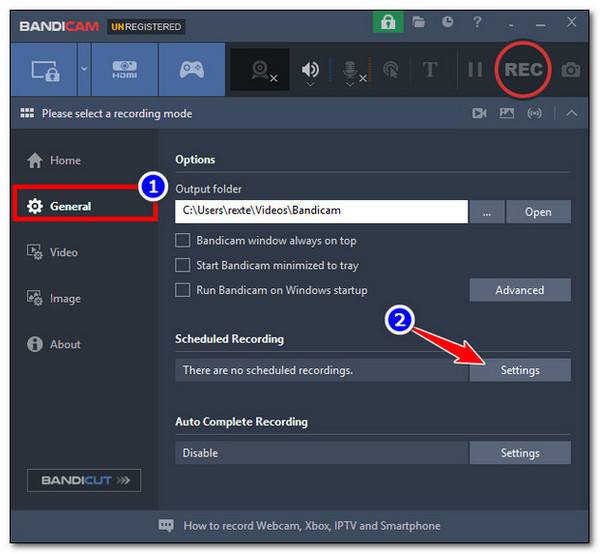Image resolution: width=600 pixels, height=554 pixels.
Task: Open output folder icon in title bar
Action: point(418,22)
